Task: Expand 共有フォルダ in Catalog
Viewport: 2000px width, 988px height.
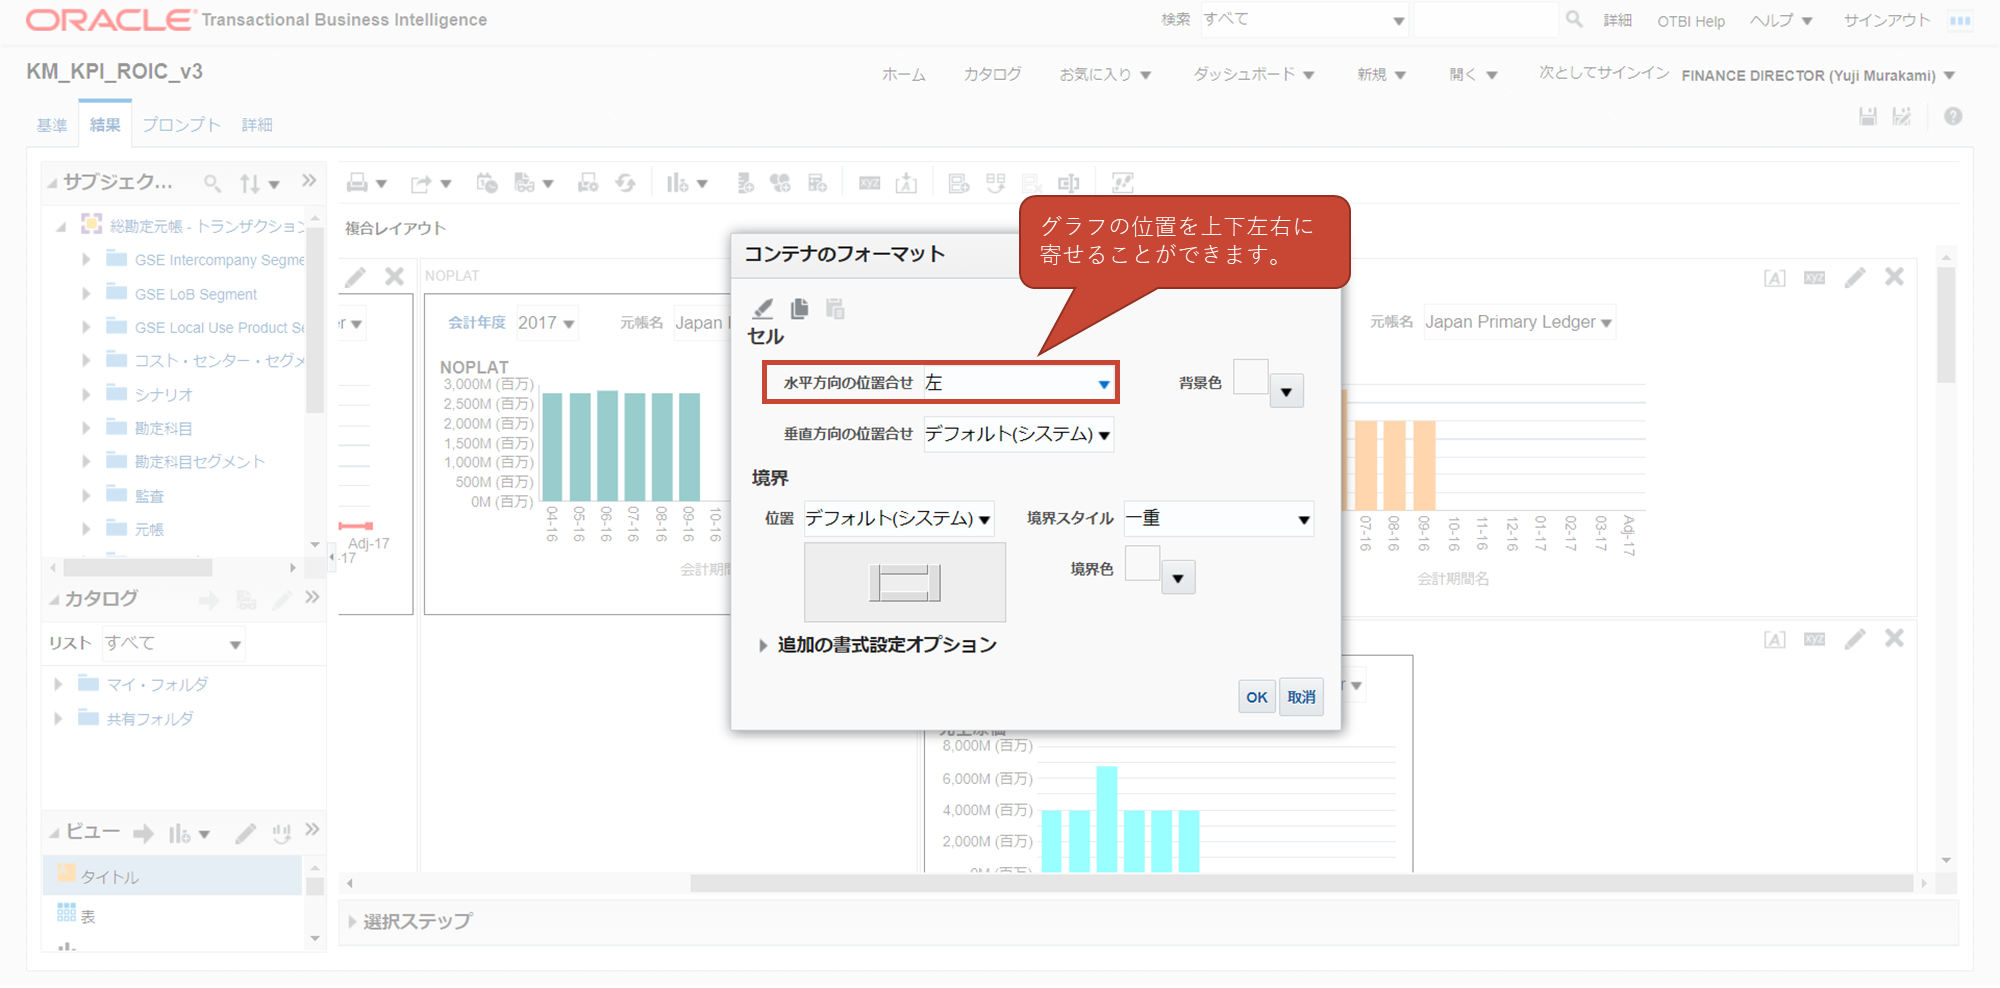Action: 58,719
